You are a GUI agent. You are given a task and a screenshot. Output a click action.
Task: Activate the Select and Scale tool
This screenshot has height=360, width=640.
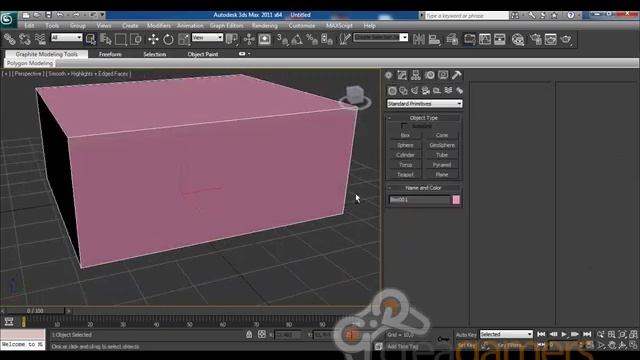(184, 39)
